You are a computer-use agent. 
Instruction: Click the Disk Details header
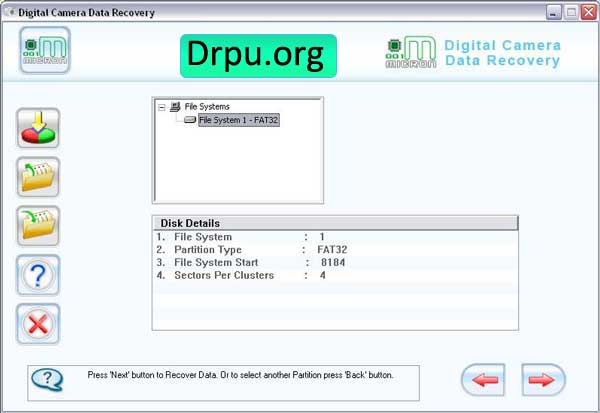tap(335, 223)
